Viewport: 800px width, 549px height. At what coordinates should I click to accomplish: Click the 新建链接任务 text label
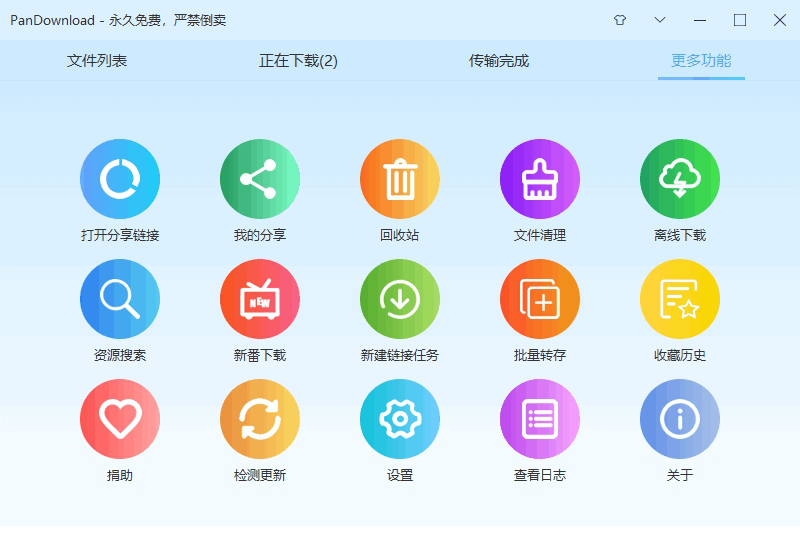tap(399, 355)
